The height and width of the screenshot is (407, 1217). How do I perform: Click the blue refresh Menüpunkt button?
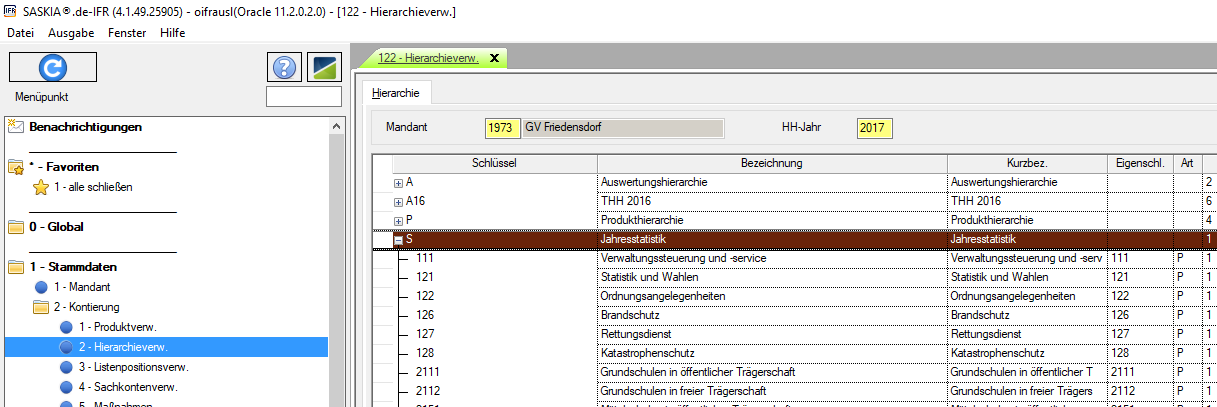coord(52,67)
